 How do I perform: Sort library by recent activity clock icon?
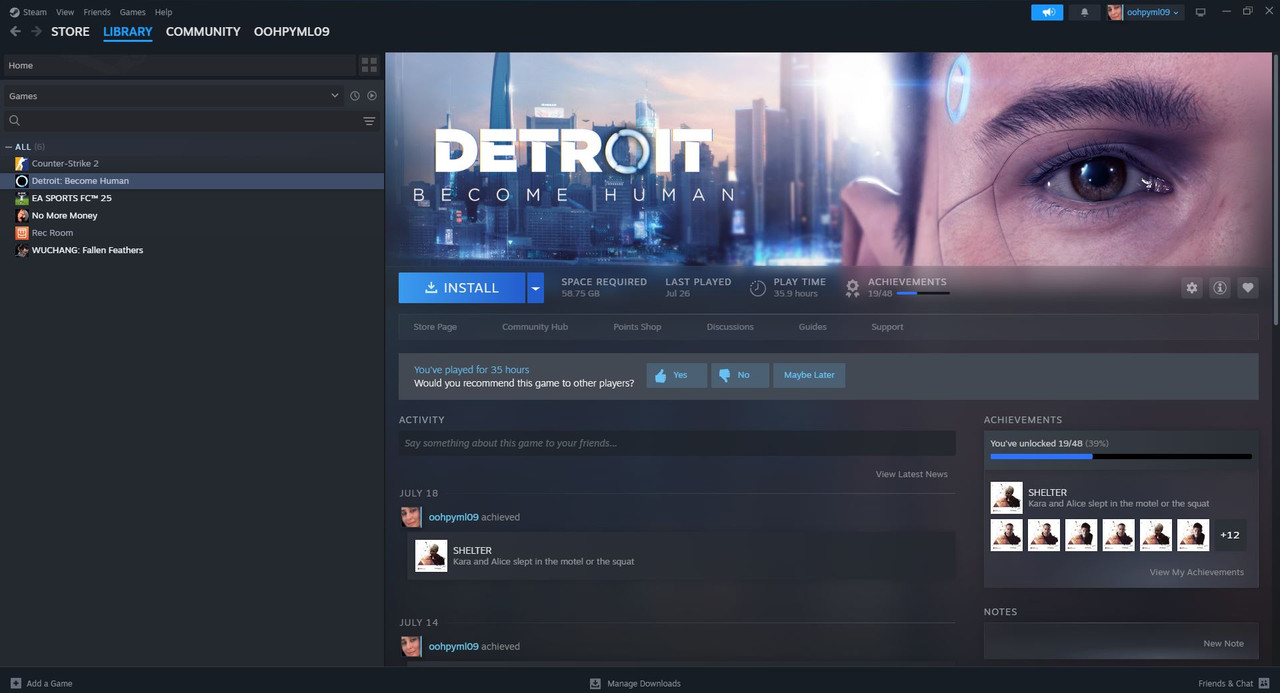coord(355,96)
